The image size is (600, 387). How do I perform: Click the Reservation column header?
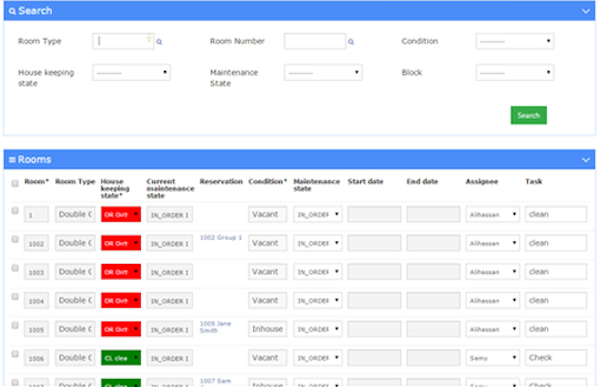[x=221, y=181]
